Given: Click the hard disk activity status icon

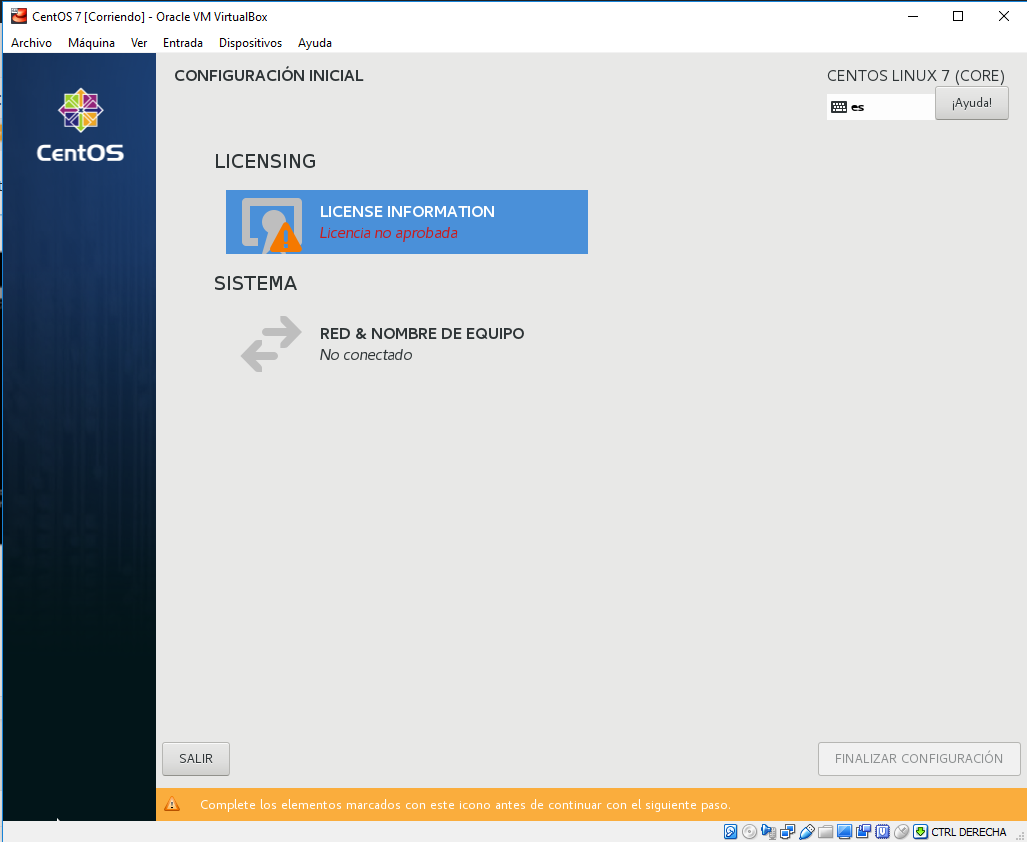Looking at the screenshot, I should point(731,832).
